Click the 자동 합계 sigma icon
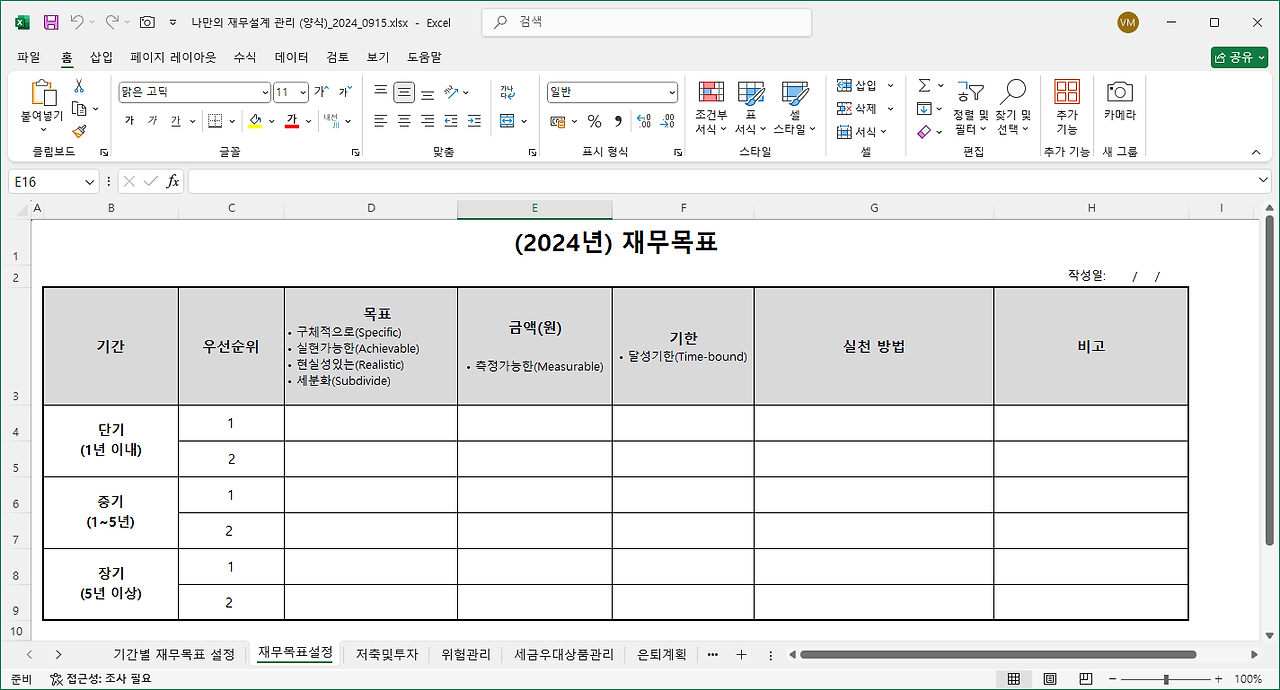1280x690 pixels. click(x=925, y=85)
